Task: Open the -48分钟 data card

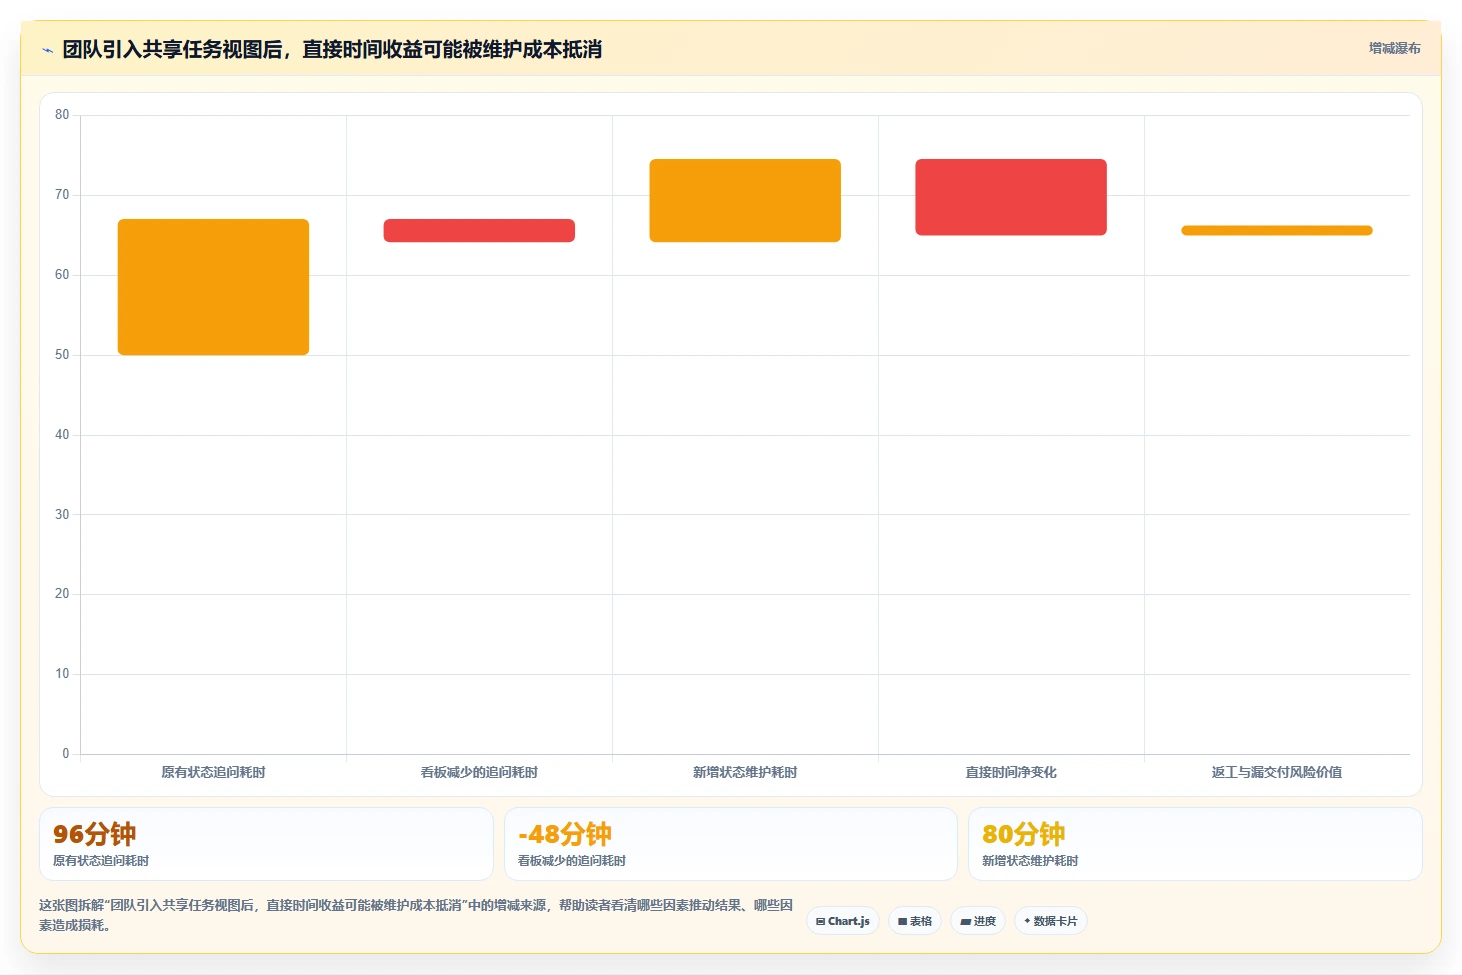Action: tap(731, 844)
